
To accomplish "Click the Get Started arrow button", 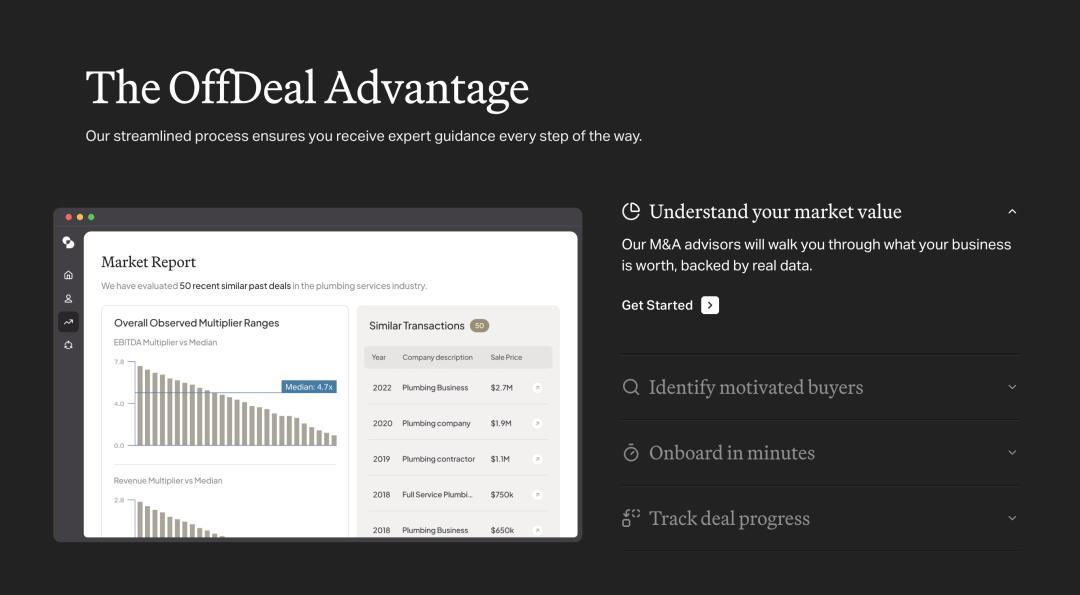I will [710, 305].
